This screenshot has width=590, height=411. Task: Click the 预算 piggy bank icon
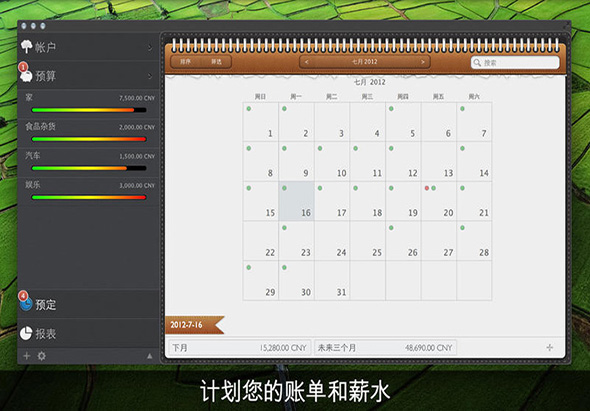coord(26,77)
